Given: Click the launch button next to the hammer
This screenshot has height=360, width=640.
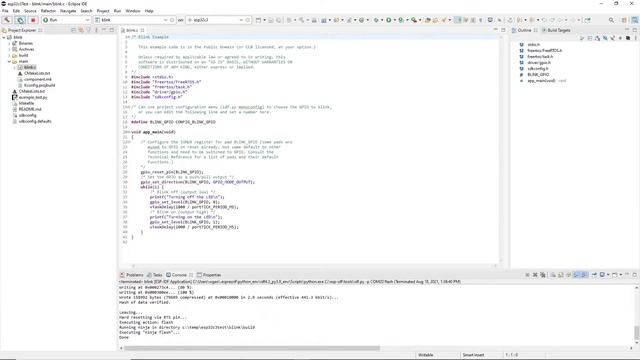Looking at the screenshot, I should tap(20, 20).
